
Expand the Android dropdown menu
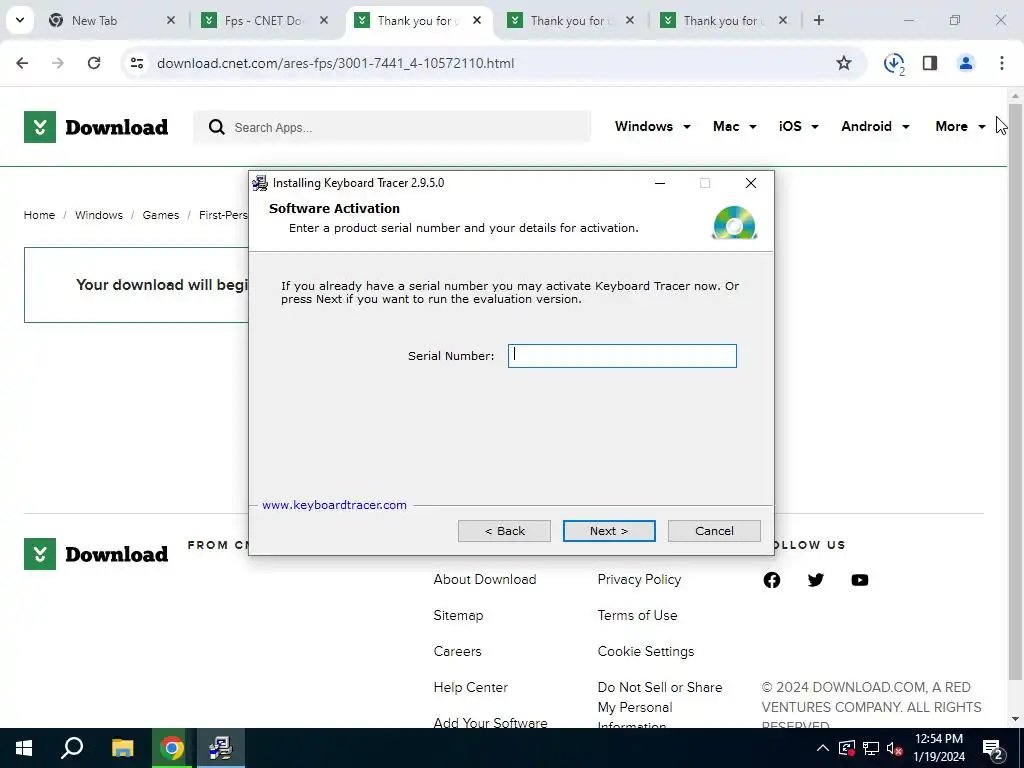click(x=875, y=127)
